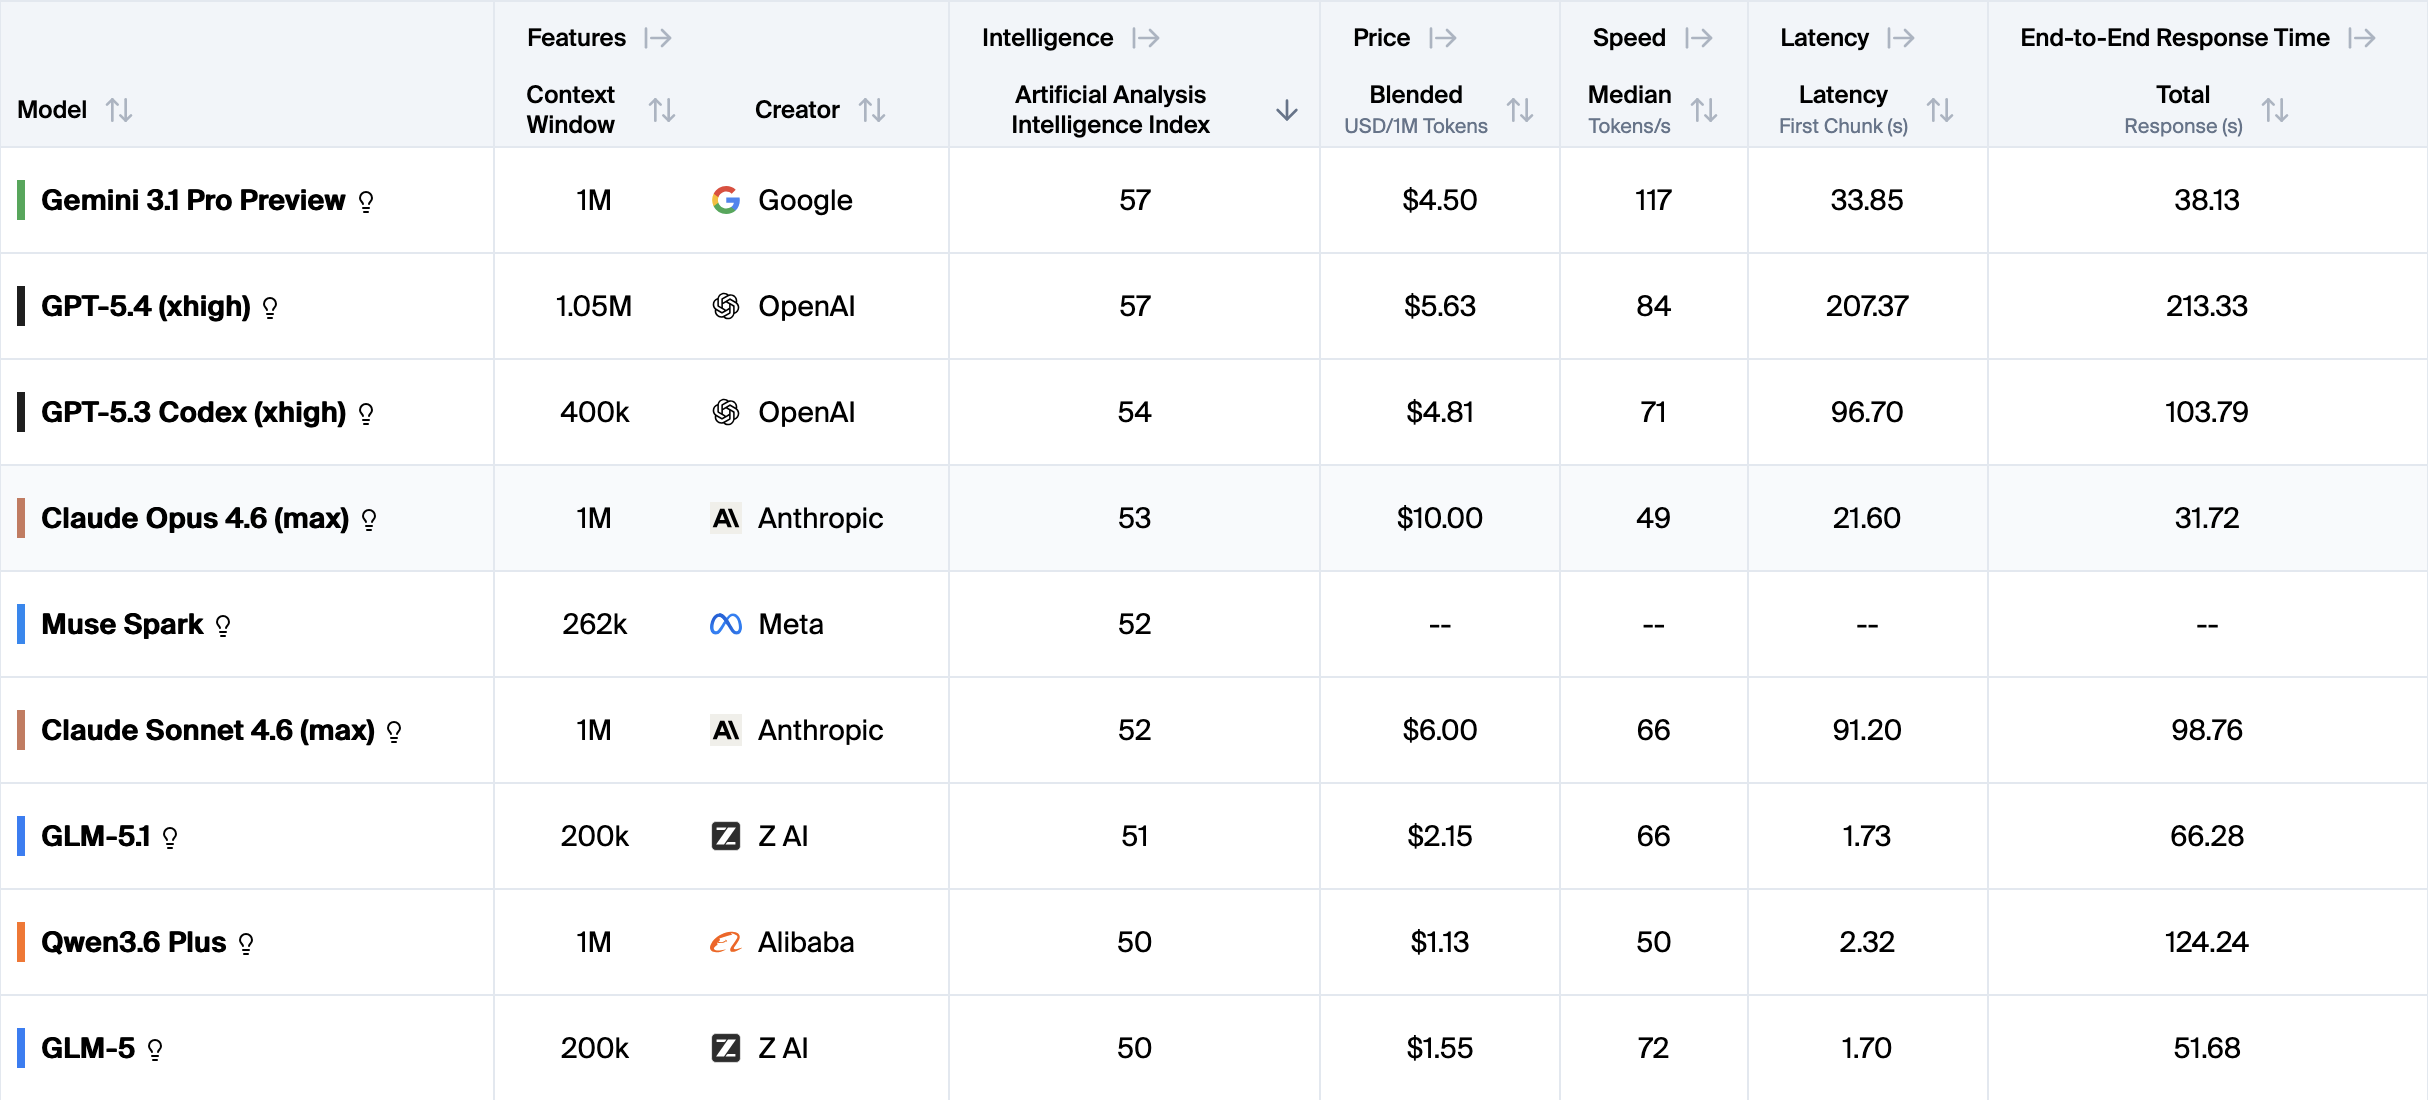2428x1100 pixels.
Task: Sort by Latency First Chunk column
Action: [1939, 110]
